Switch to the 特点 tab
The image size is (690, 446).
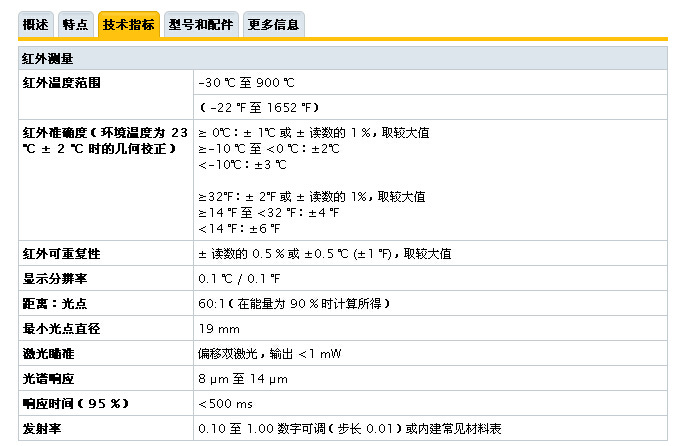pyautogui.click(x=76, y=24)
